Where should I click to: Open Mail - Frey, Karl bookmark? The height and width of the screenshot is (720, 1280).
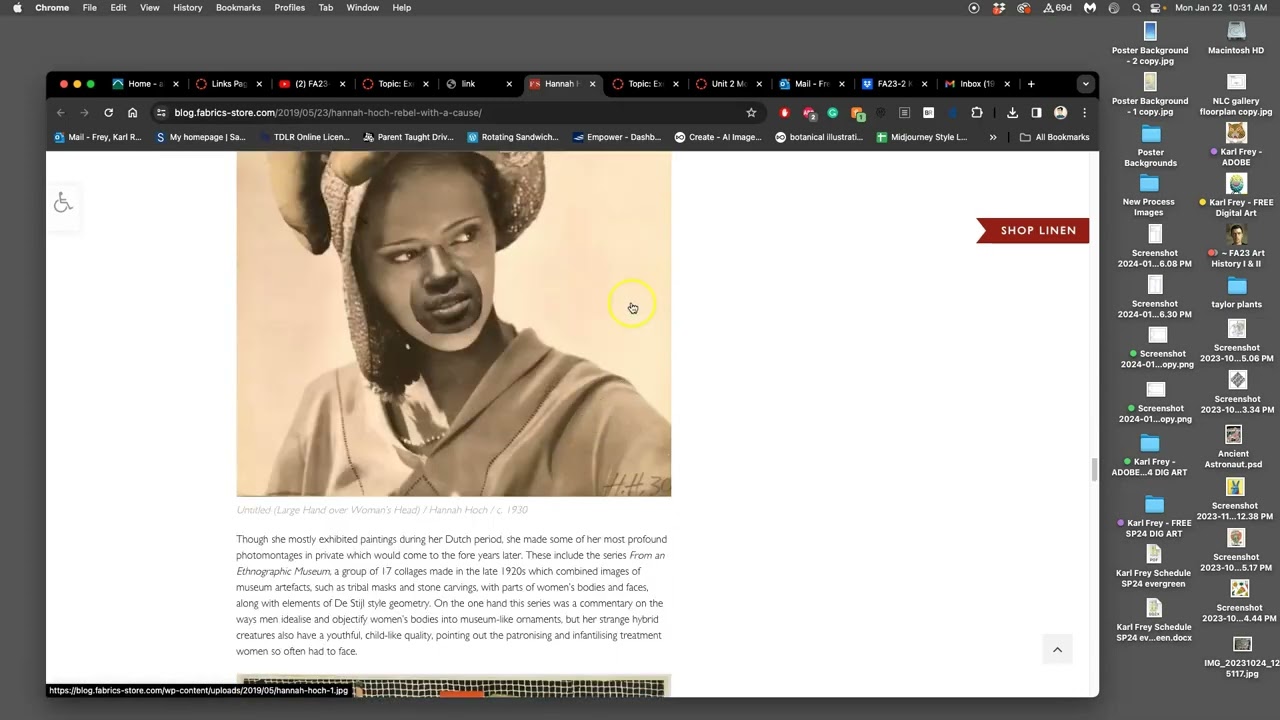click(98, 137)
